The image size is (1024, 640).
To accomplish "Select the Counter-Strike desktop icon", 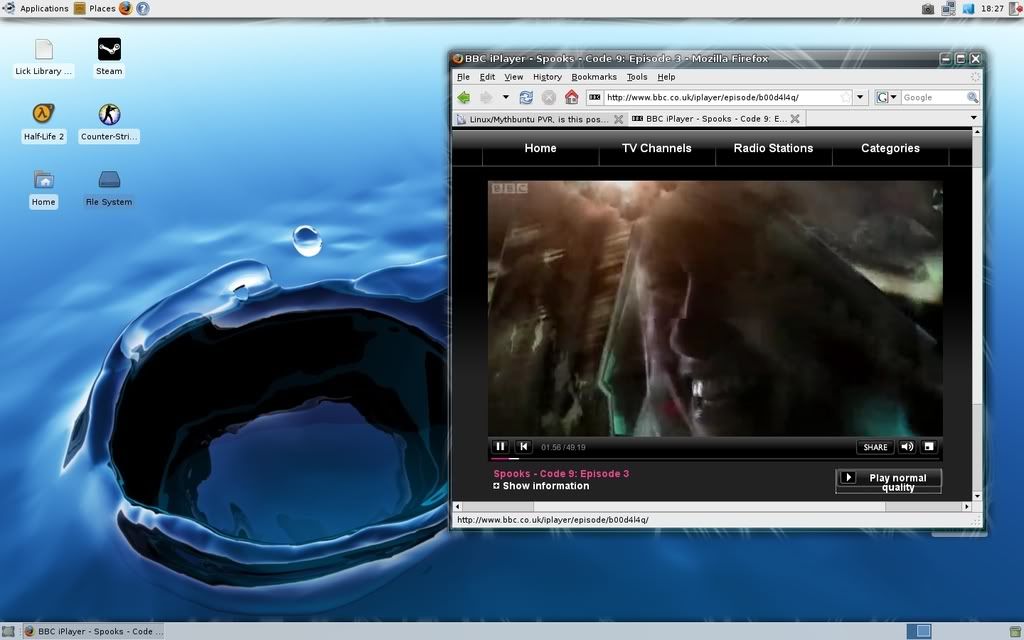I will coord(109,123).
